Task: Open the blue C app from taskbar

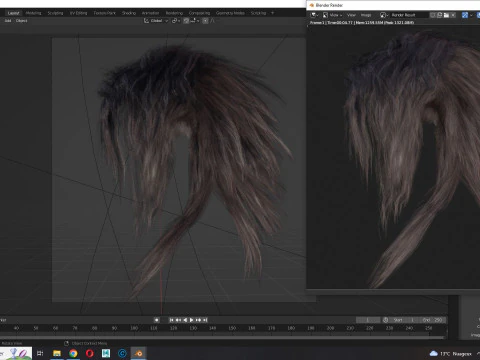Action: pos(122,353)
